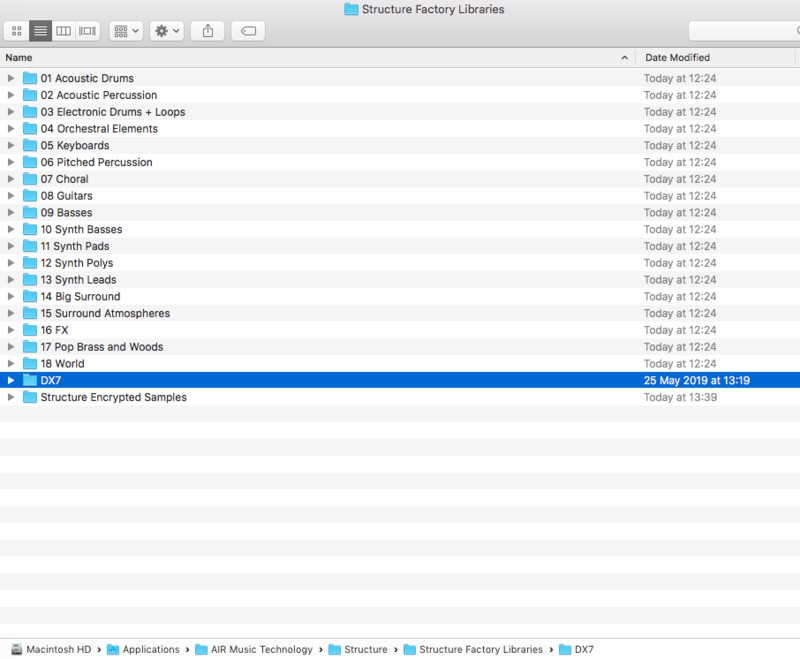
Task: Click the Edit Tags toolbar button
Action: pos(248,31)
